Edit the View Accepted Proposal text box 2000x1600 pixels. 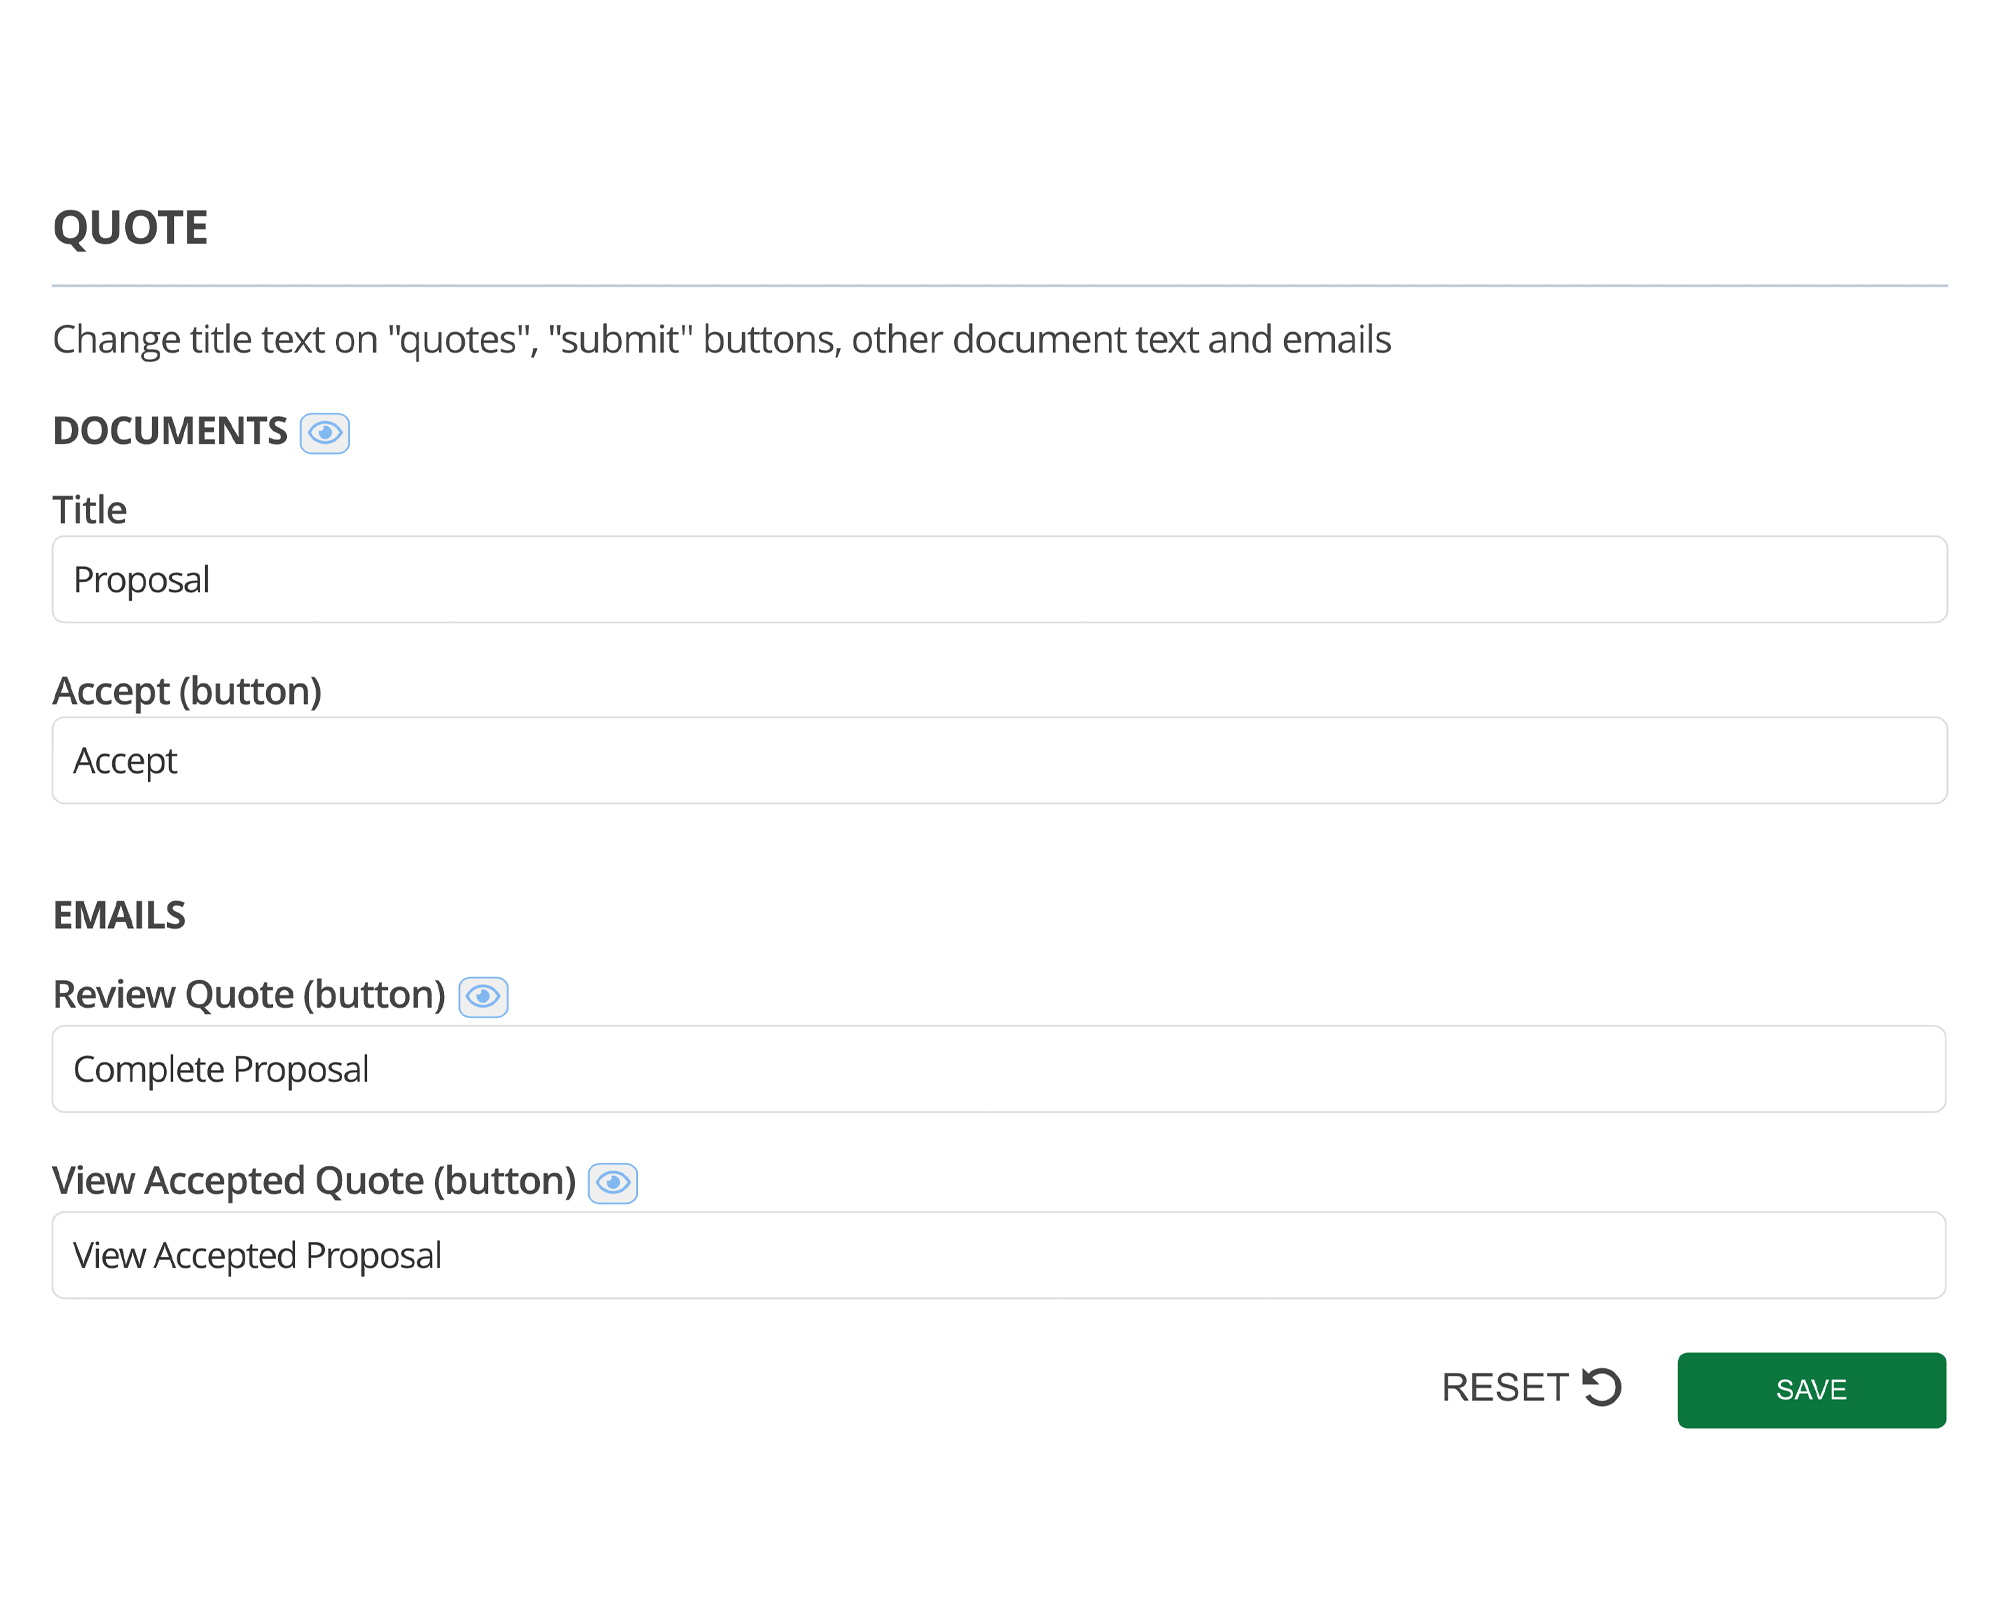point(1000,1254)
